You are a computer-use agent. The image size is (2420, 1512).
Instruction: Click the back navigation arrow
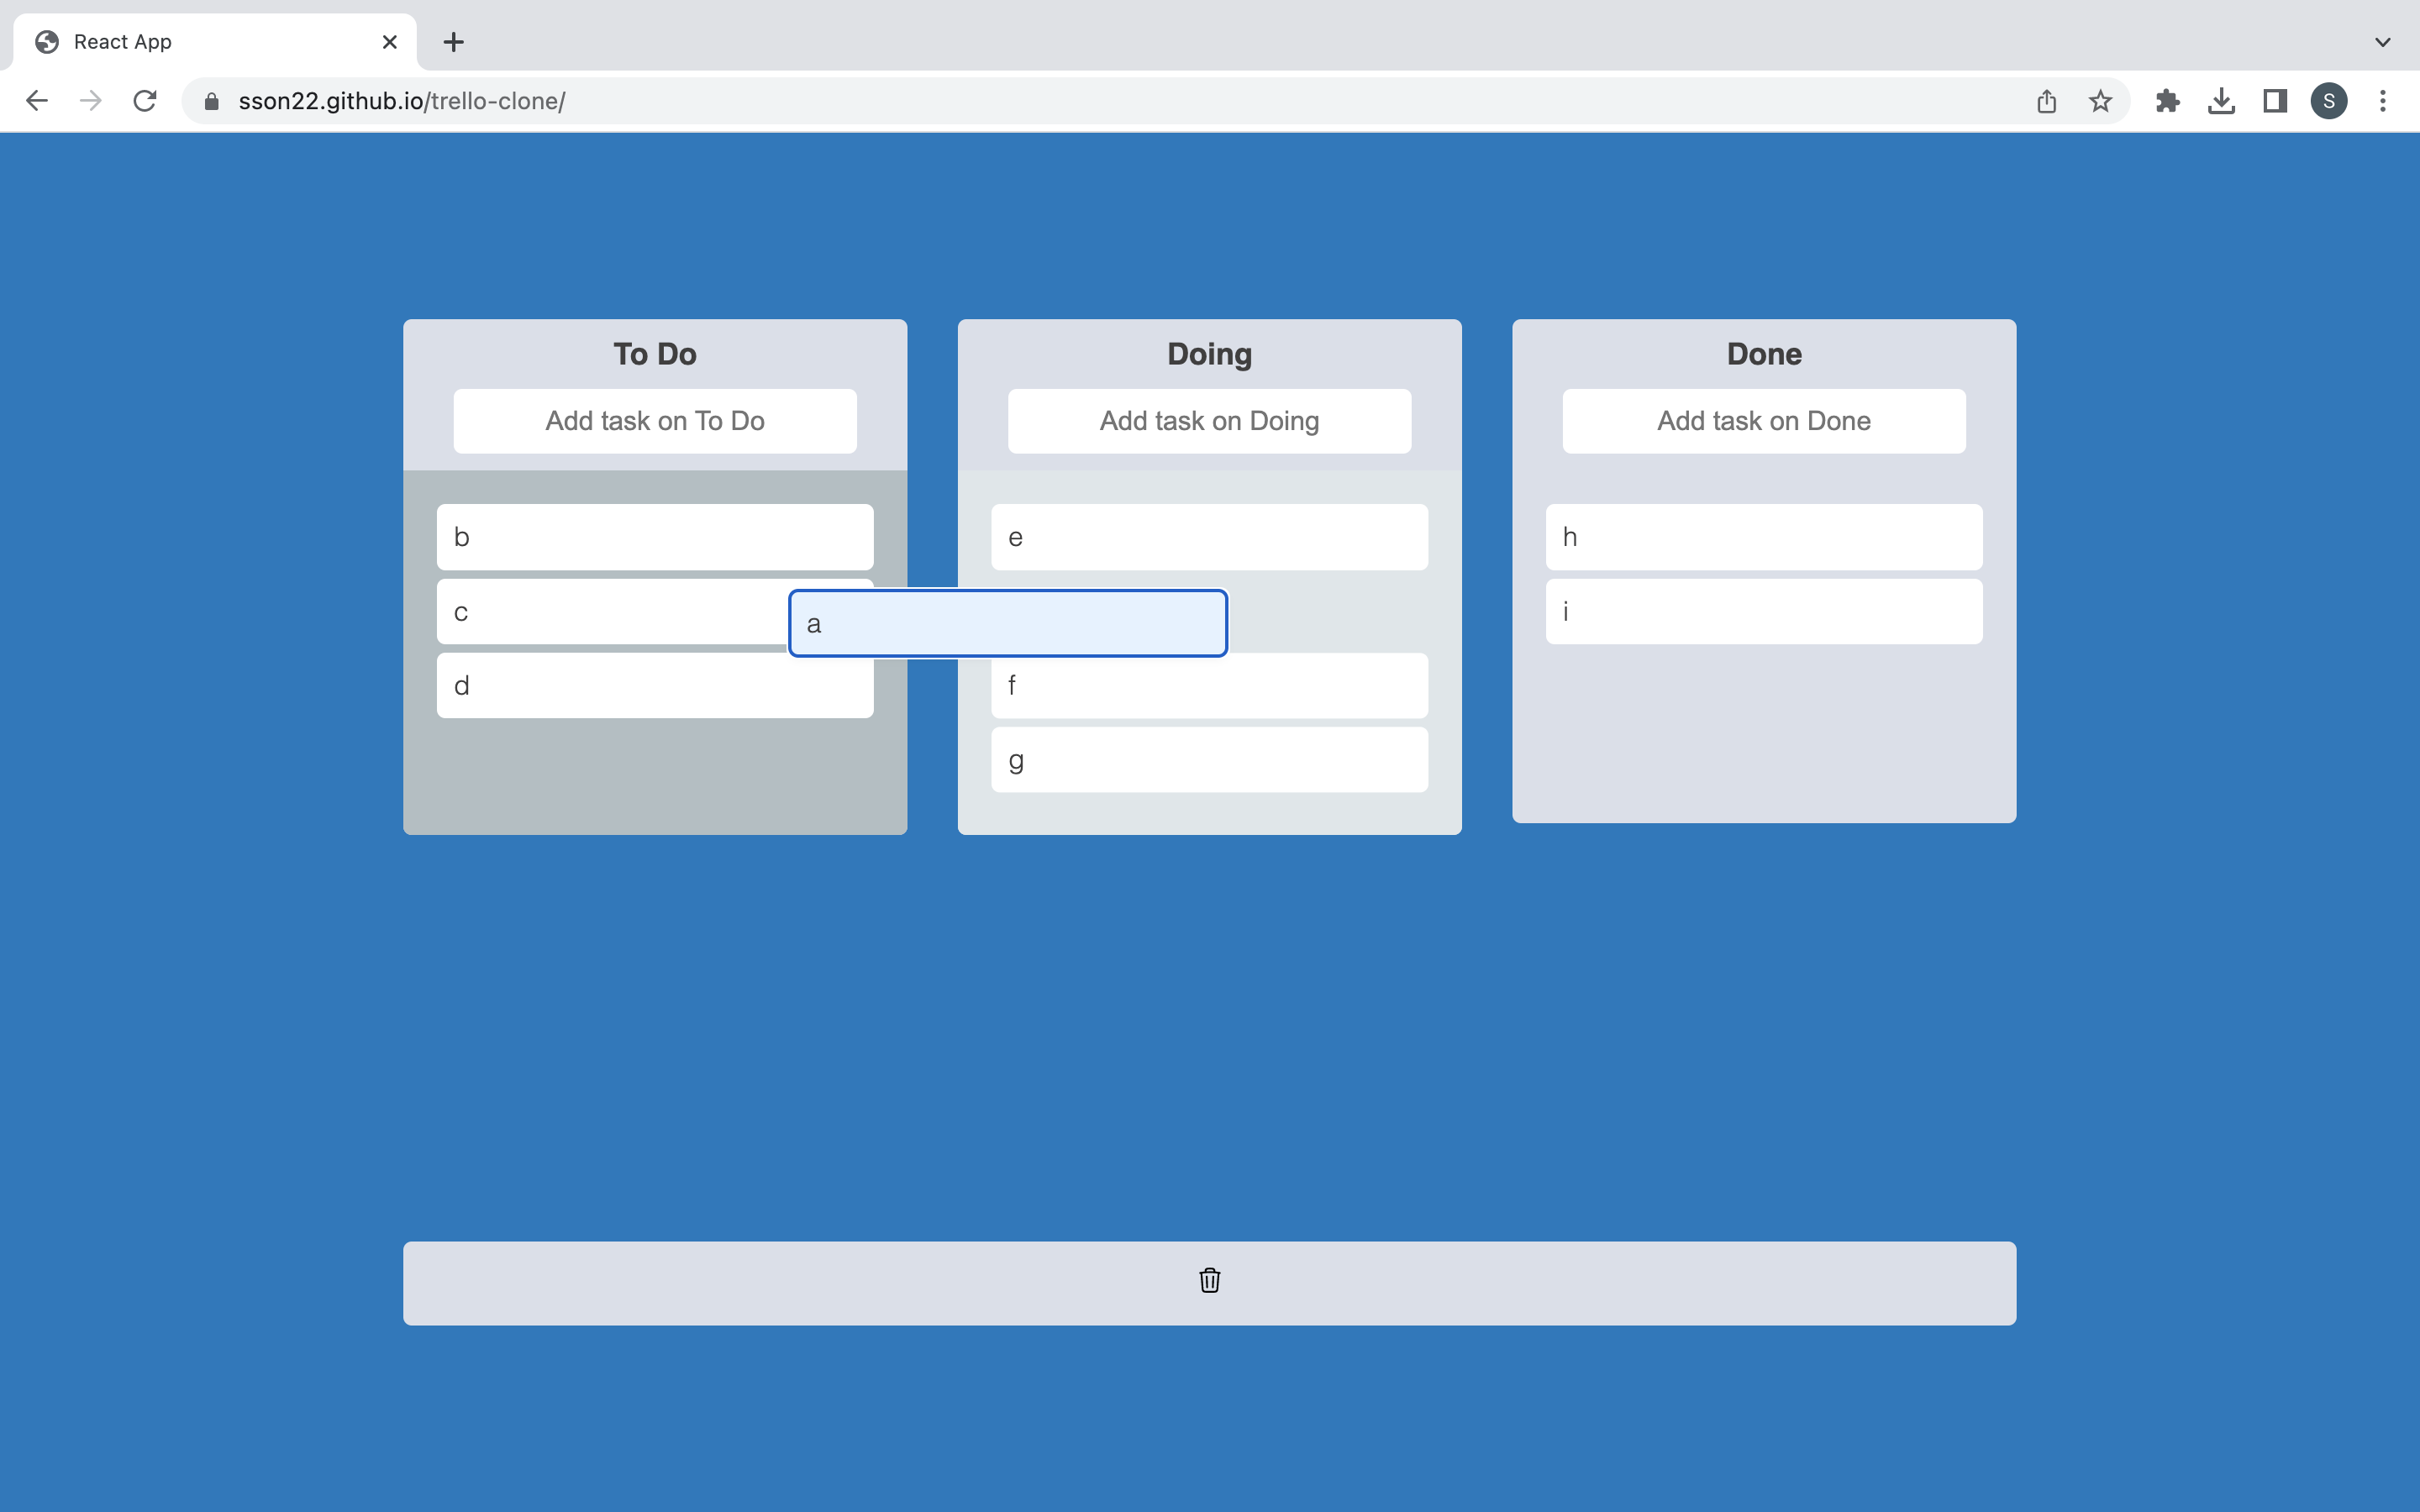36,100
